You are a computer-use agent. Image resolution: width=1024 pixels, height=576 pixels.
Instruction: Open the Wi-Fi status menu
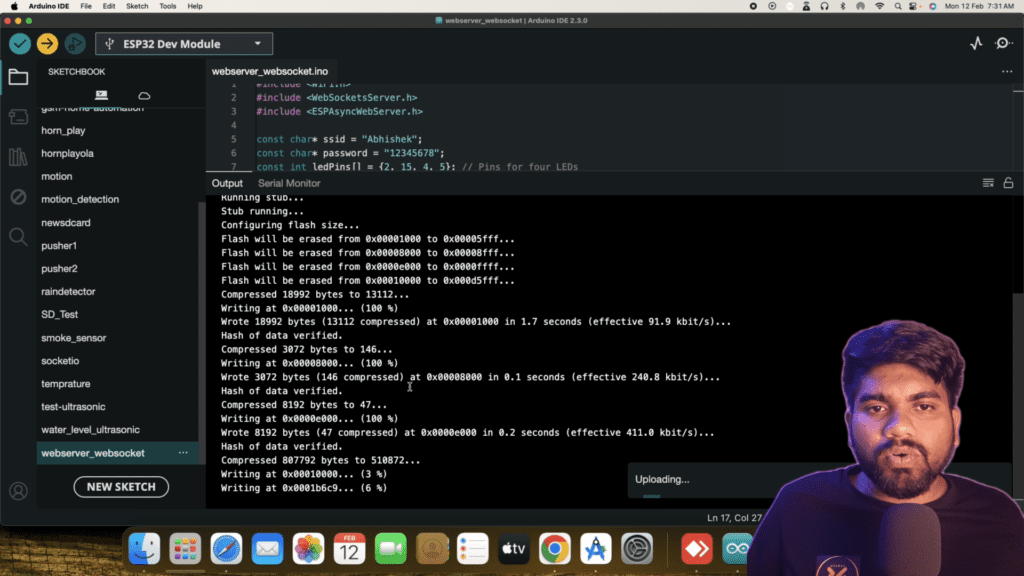pyautogui.click(x=880, y=6)
